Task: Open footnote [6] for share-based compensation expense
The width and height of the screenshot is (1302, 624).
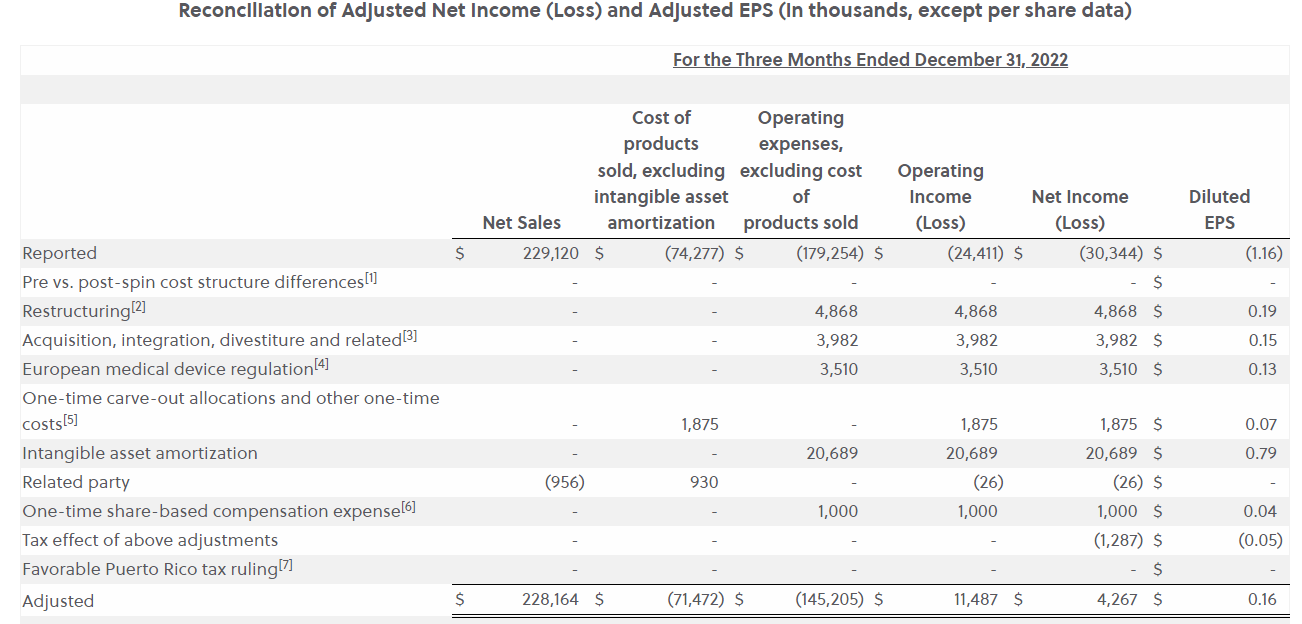Action: (408, 509)
